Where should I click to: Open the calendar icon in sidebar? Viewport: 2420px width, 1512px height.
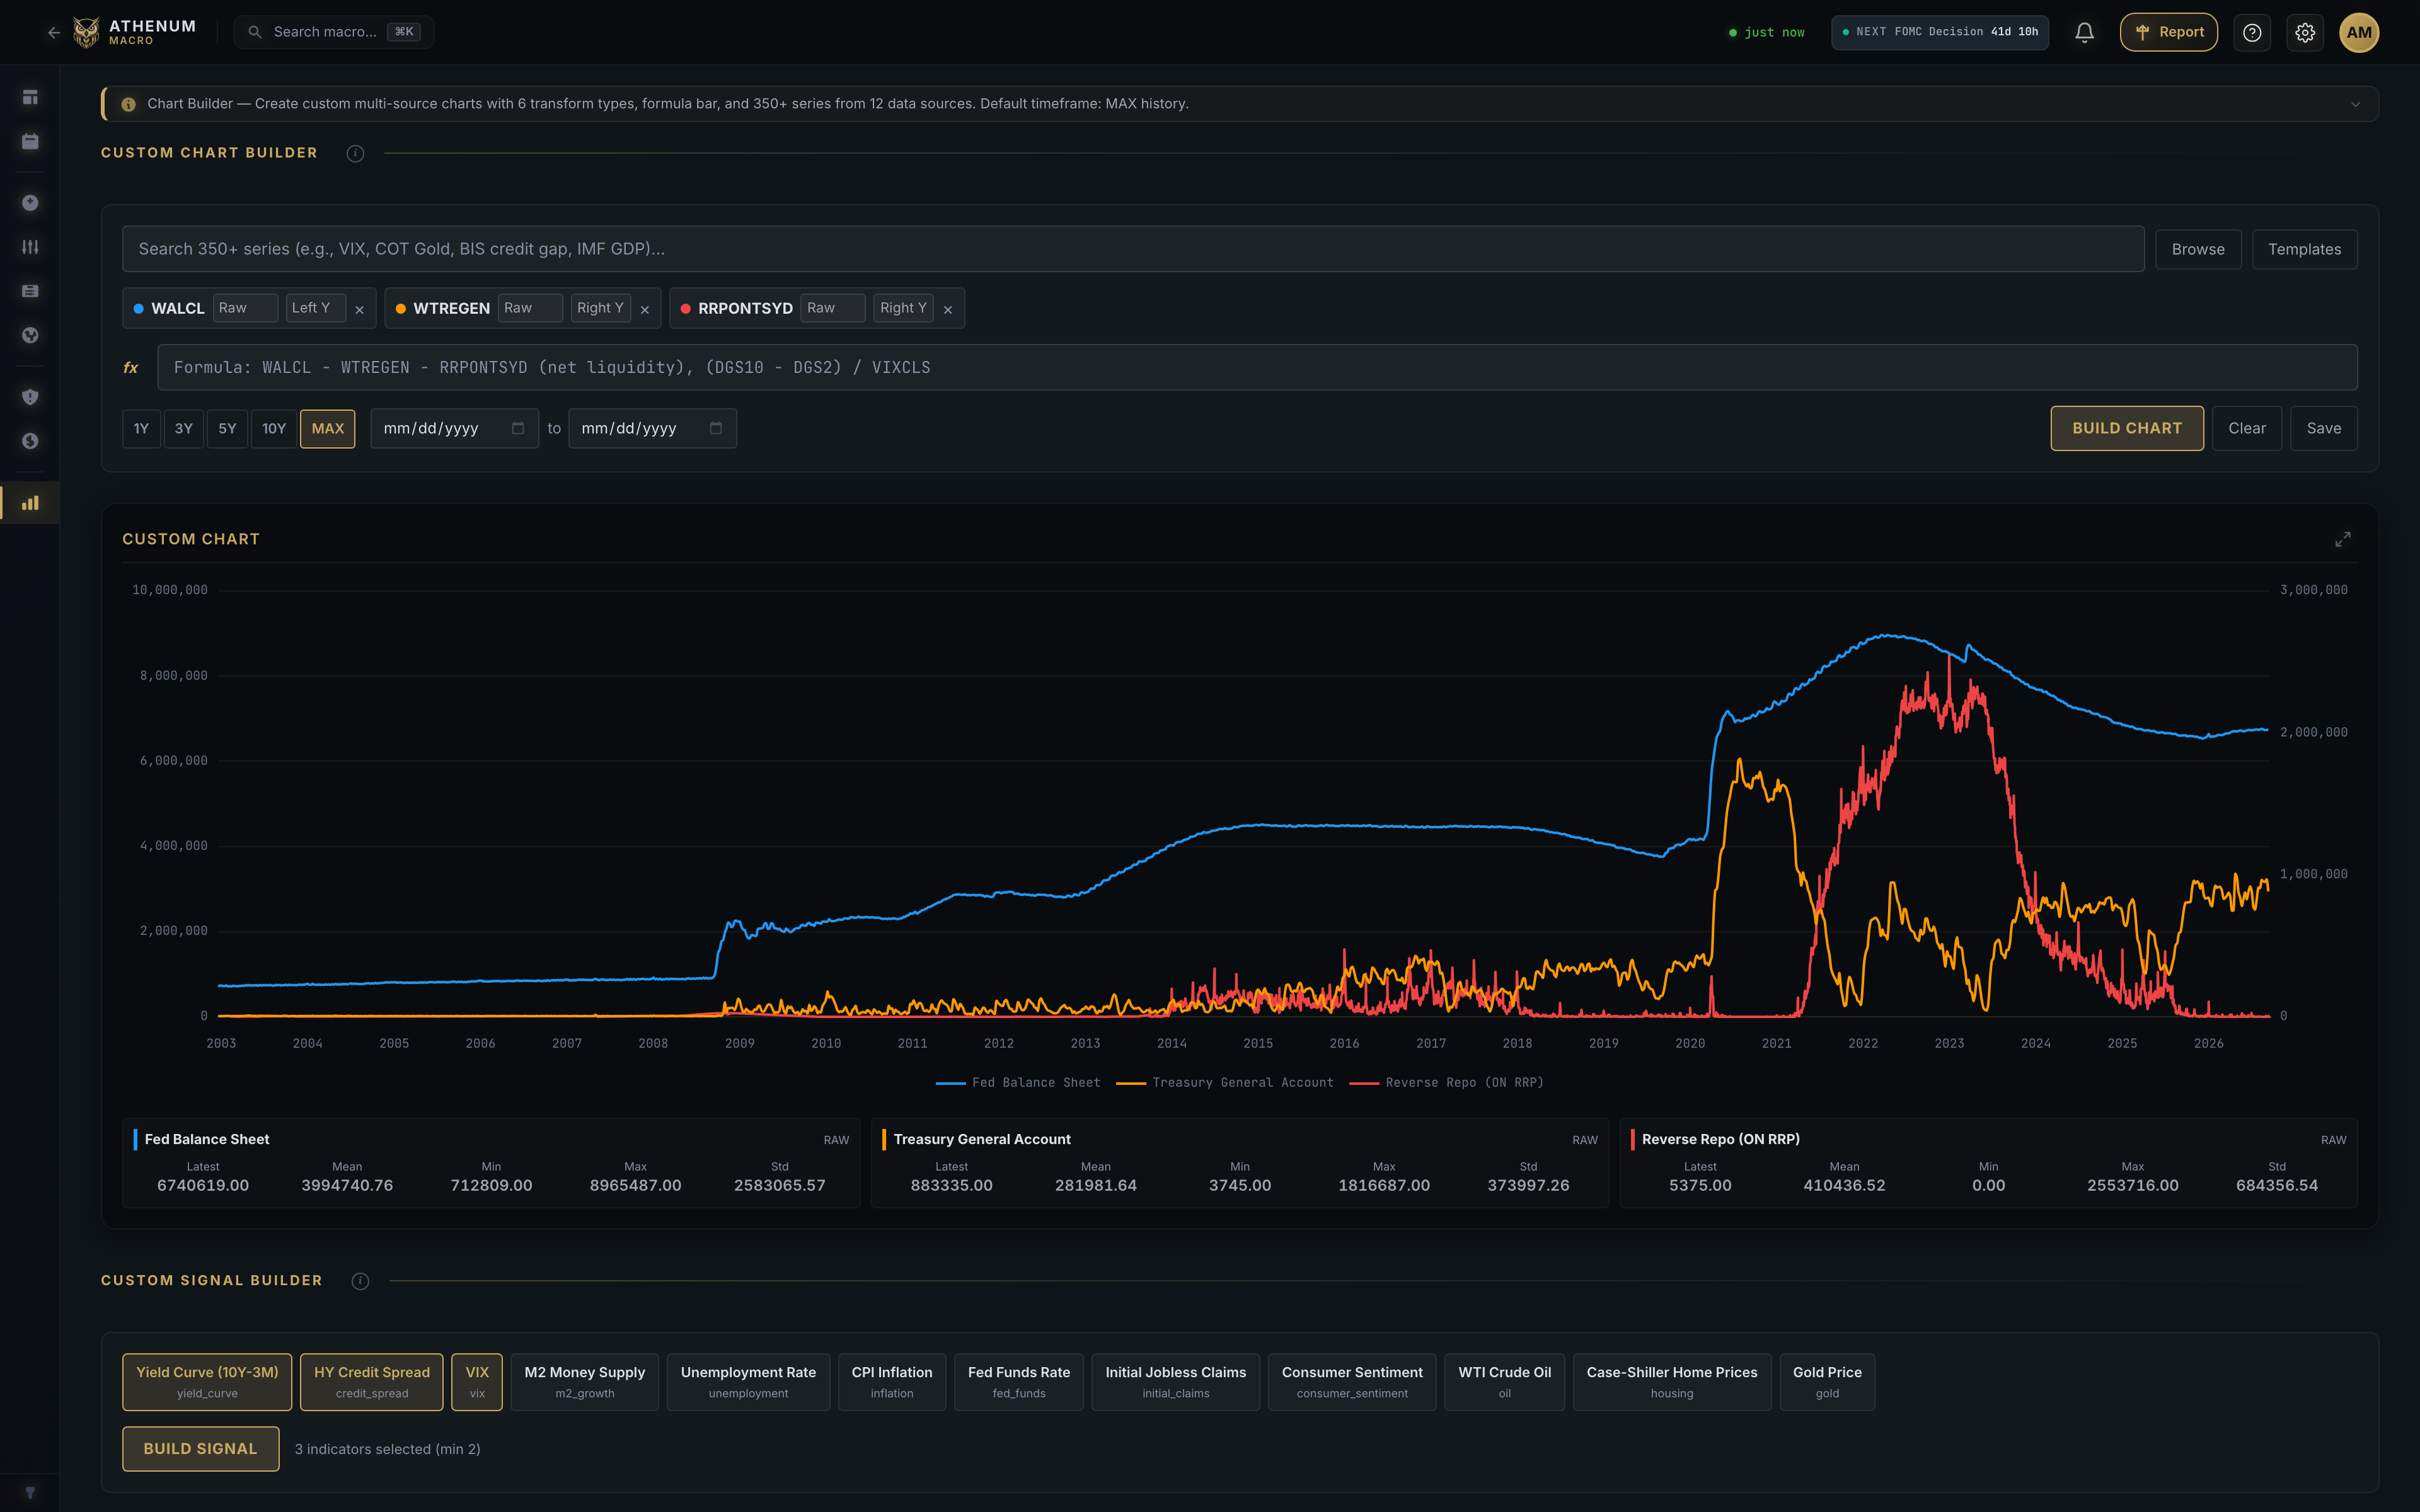point(30,141)
